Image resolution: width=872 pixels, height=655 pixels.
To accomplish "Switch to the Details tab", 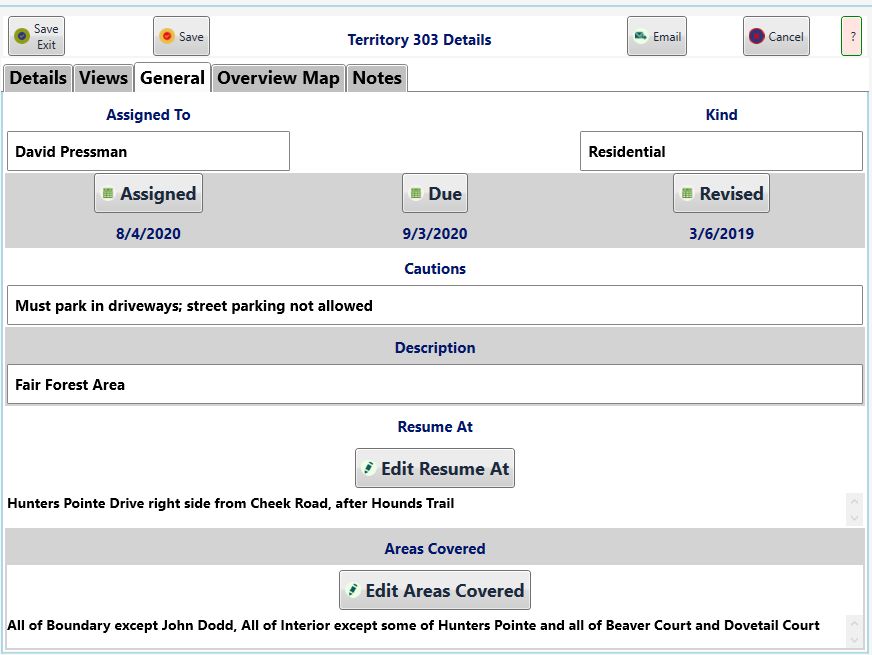I will 38,78.
